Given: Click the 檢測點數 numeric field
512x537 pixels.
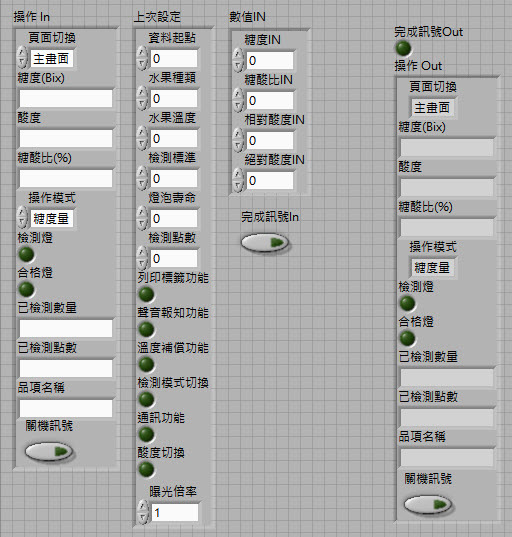Looking at the screenshot, I should [174, 259].
